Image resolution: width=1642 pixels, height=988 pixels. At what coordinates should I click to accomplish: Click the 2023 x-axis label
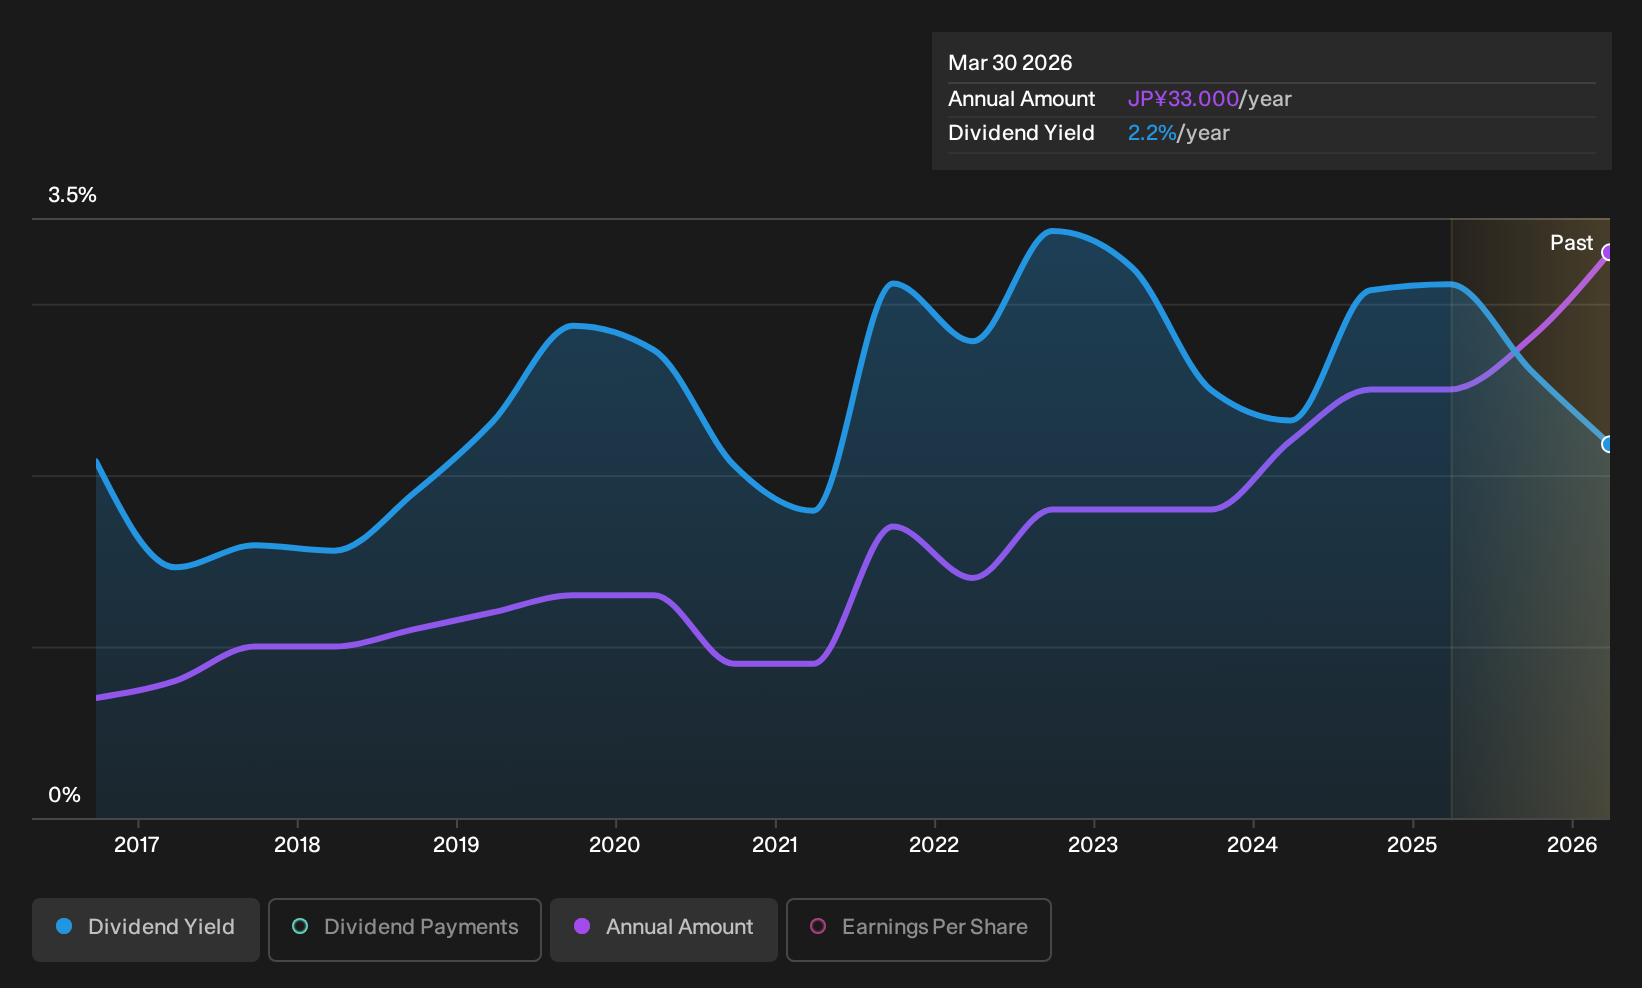pyautogui.click(x=1093, y=845)
